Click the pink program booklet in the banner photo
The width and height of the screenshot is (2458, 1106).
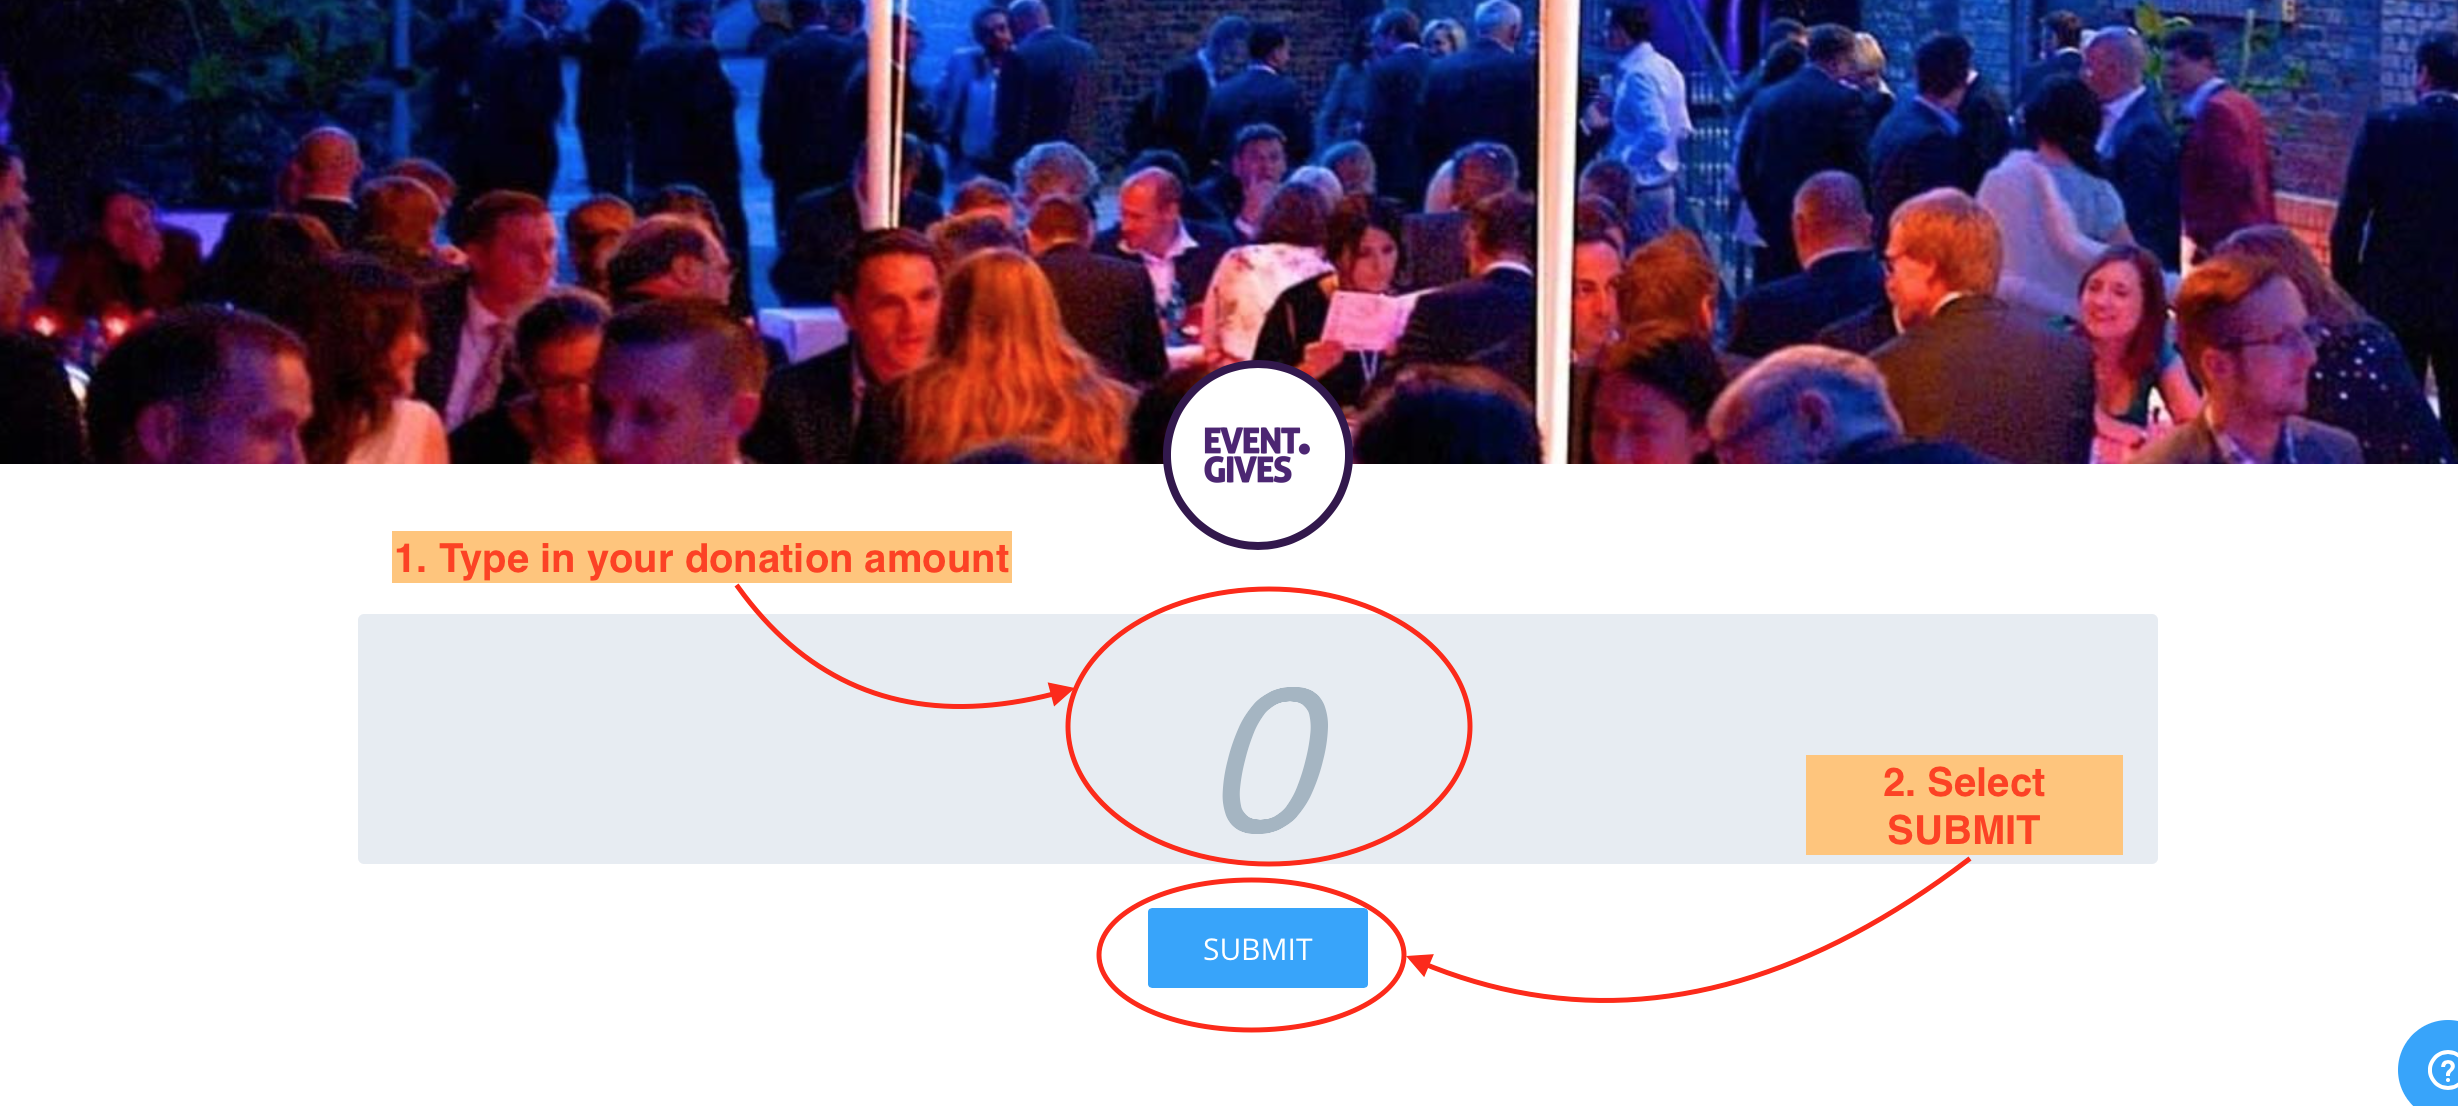tap(1367, 318)
